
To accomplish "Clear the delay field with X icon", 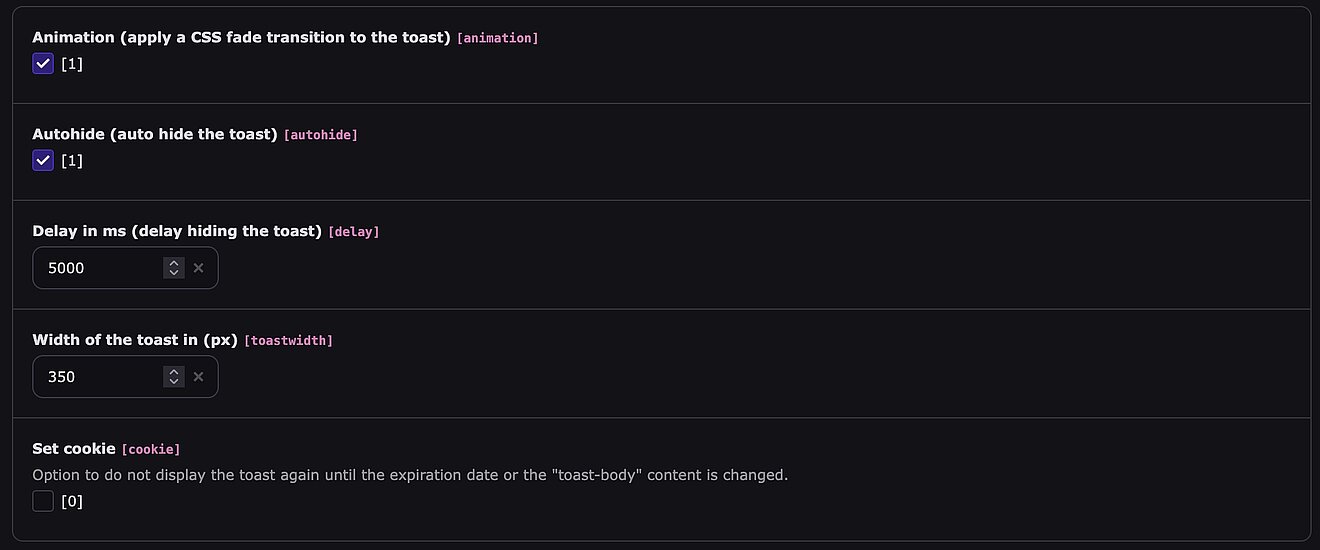I will (198, 268).
